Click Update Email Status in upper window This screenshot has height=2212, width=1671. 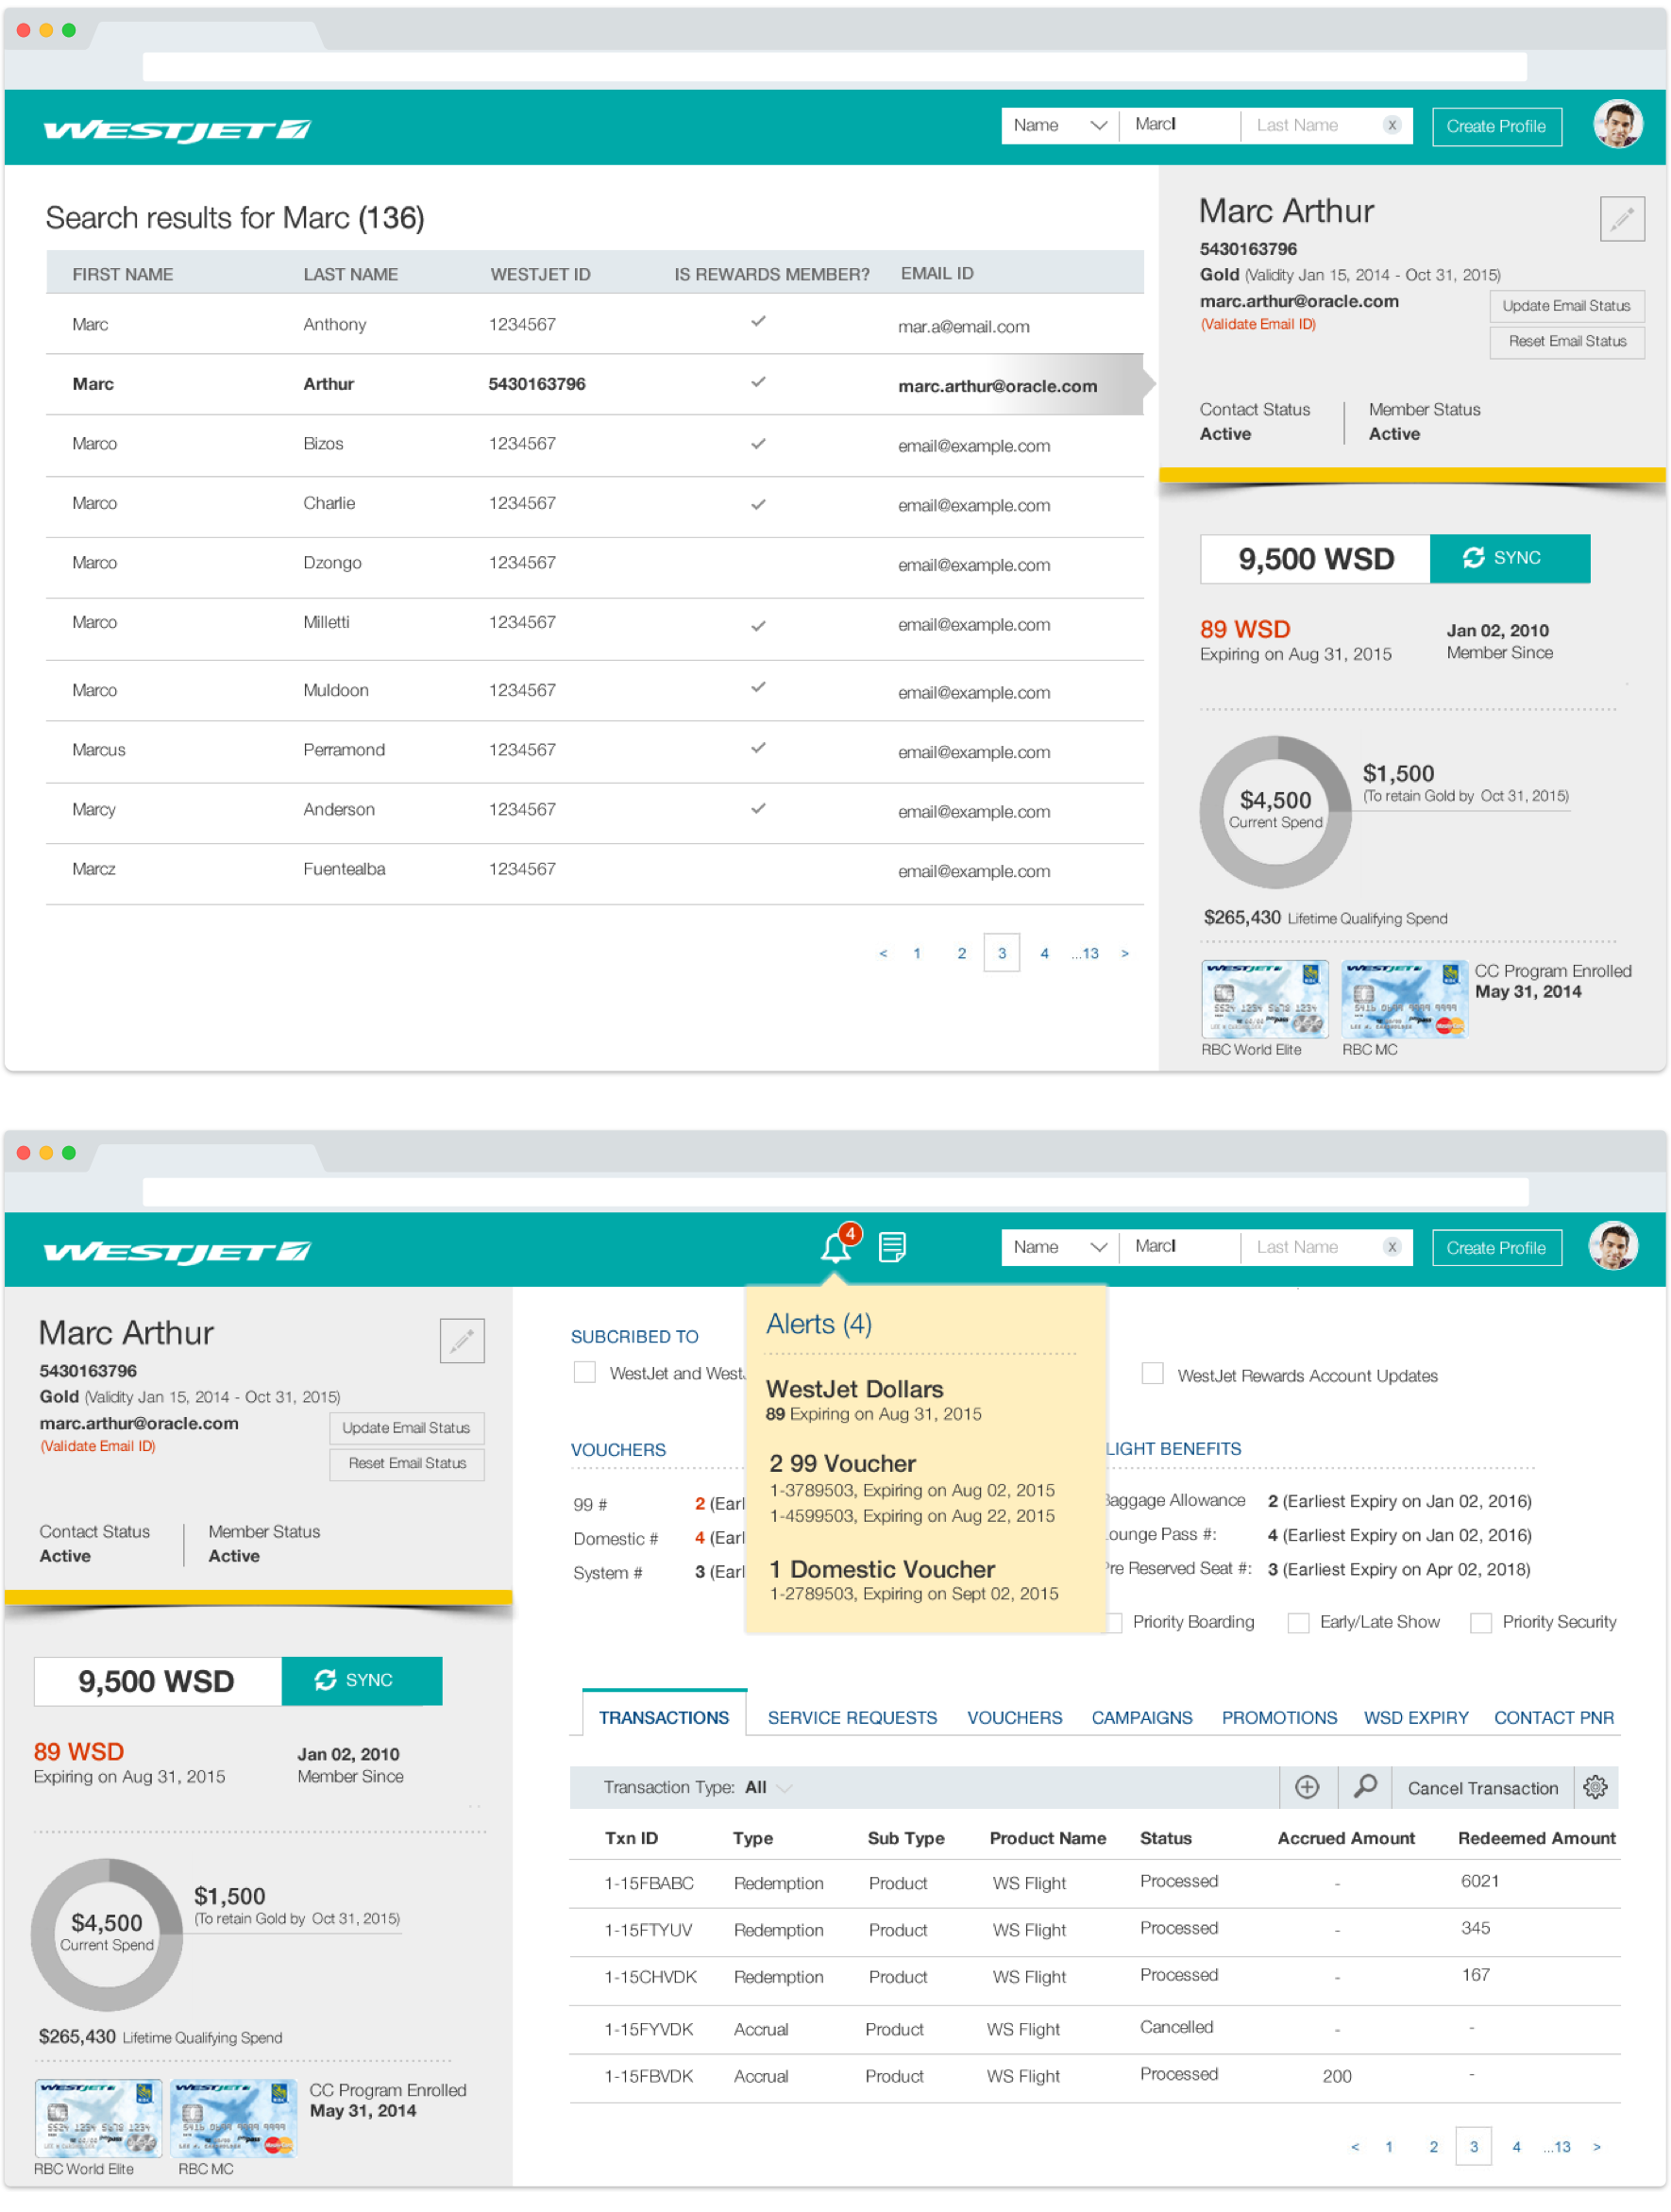click(x=1566, y=306)
